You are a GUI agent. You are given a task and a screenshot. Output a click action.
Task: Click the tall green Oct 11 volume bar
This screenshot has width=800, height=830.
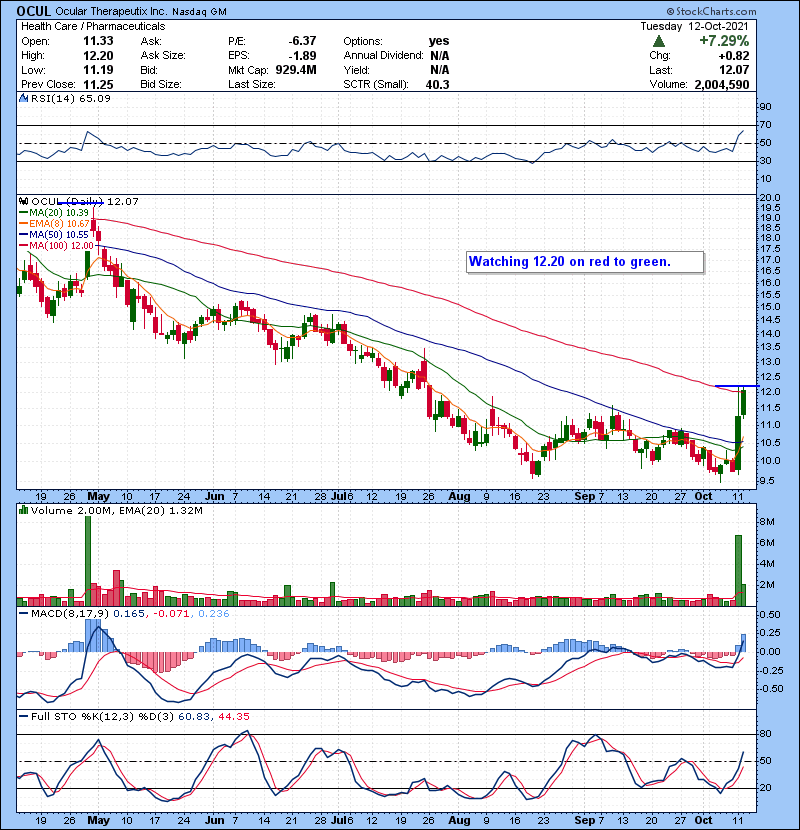739,570
